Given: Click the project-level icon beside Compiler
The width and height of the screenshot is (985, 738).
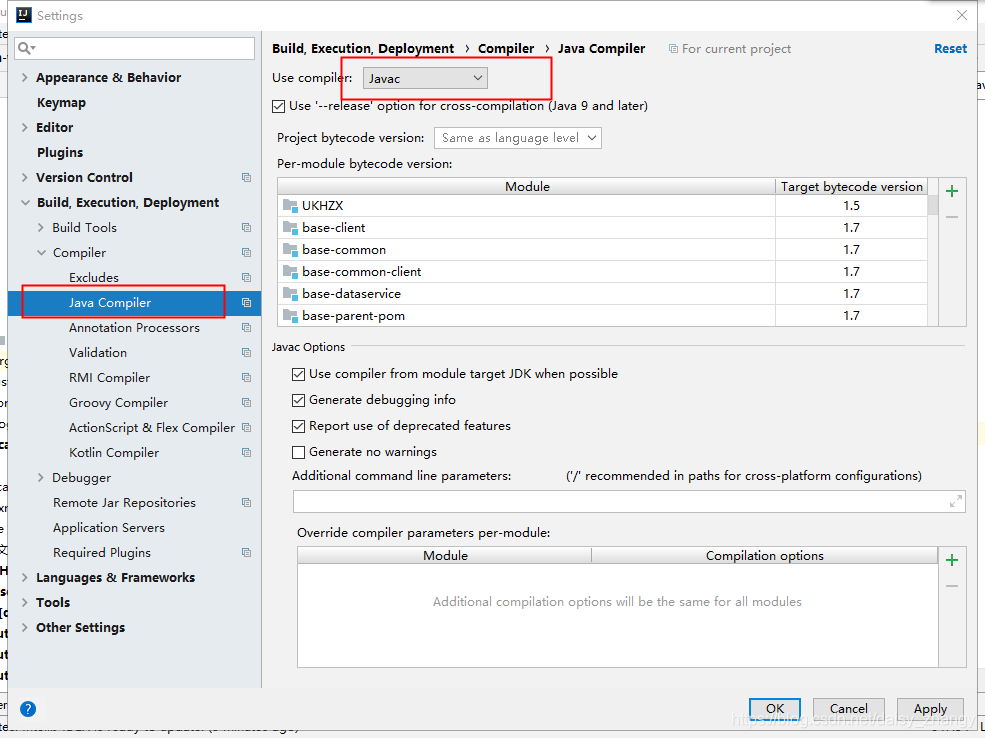Looking at the screenshot, I should [246, 252].
